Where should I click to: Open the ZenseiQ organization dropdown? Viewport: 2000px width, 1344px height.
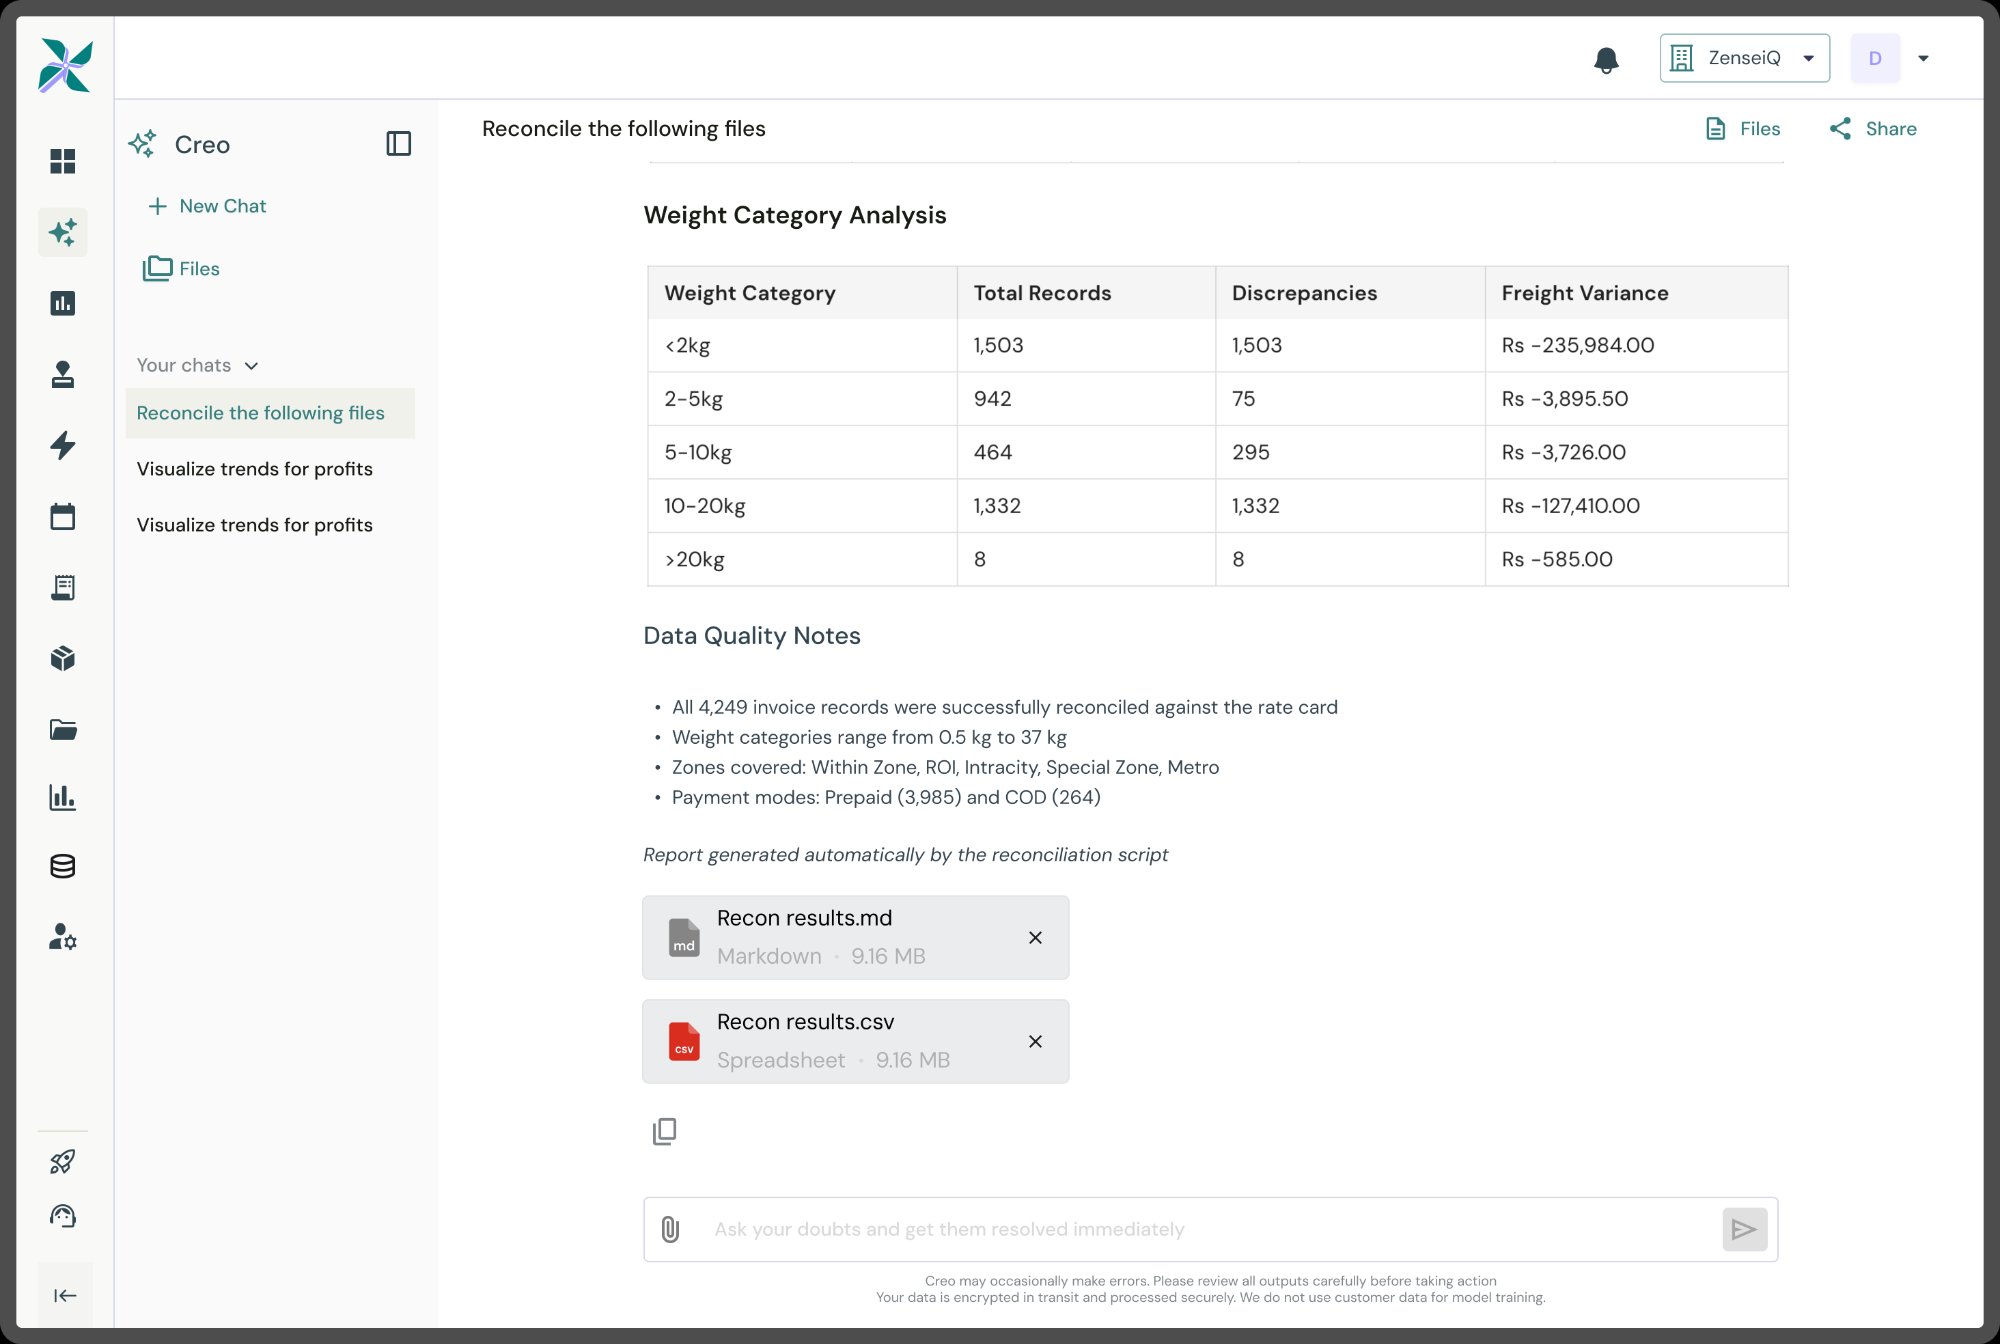(1744, 58)
